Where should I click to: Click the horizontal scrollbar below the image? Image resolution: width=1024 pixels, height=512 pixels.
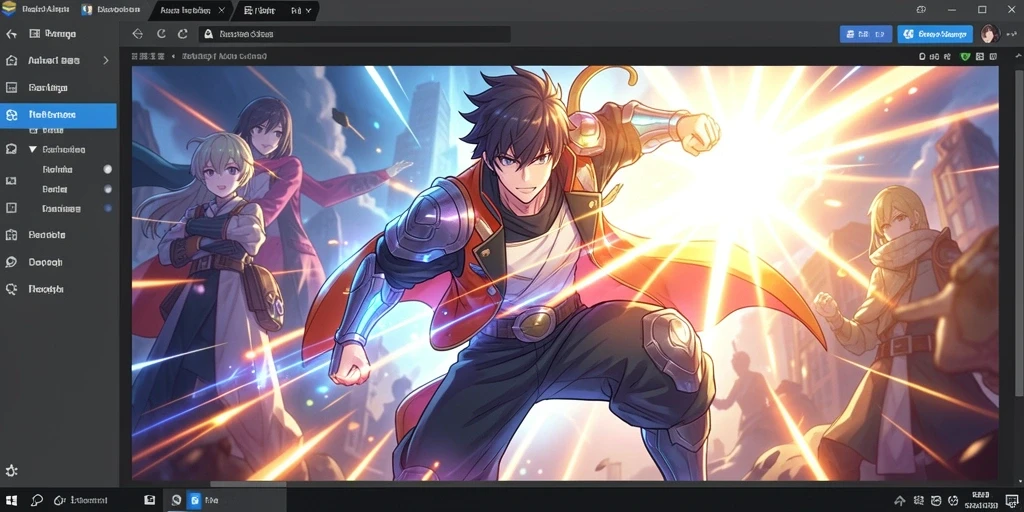click(248, 485)
